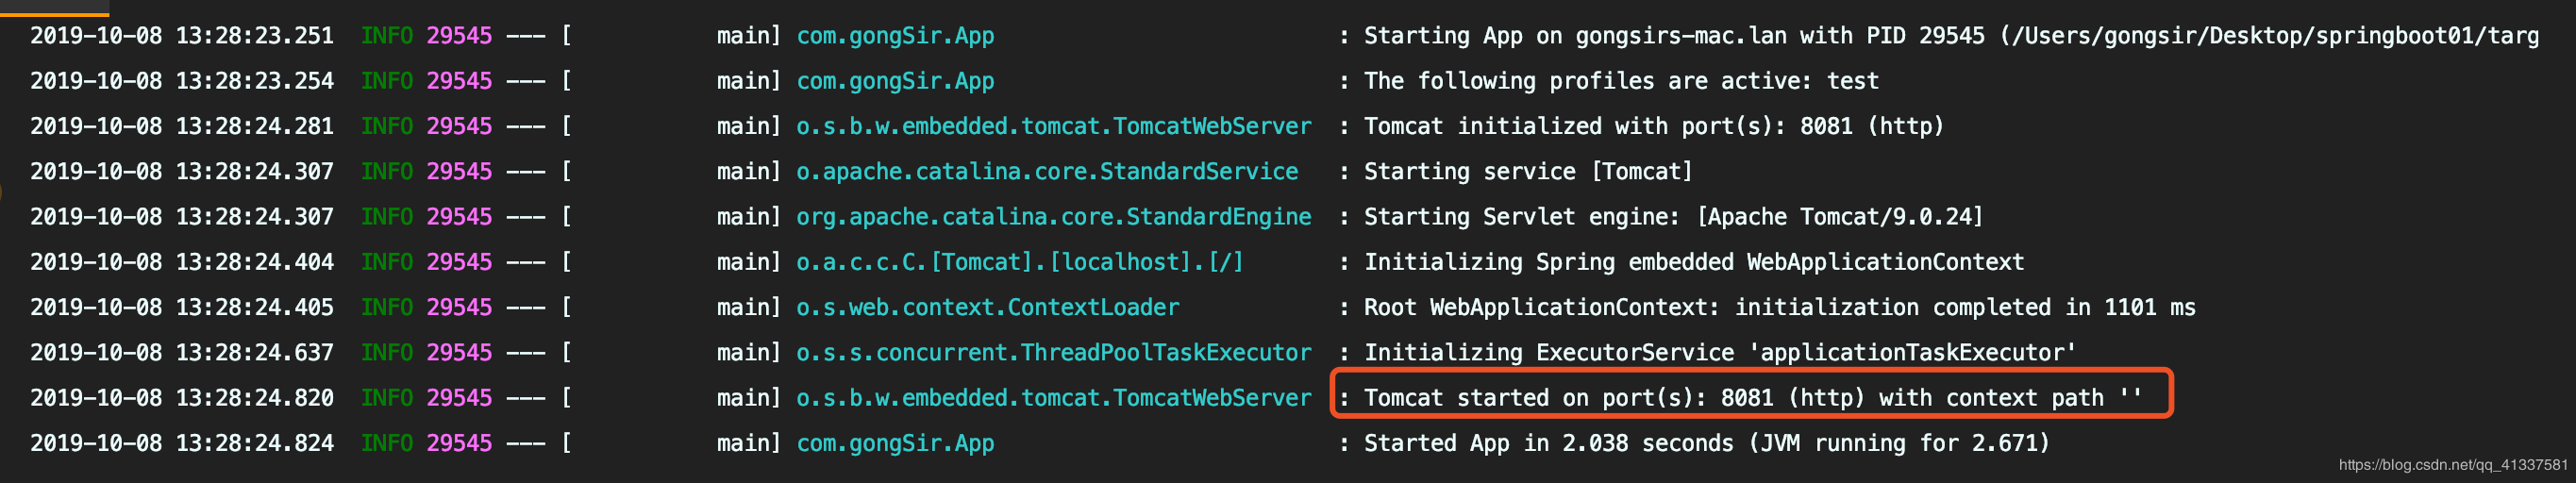The width and height of the screenshot is (2576, 483).
Task: Open the blog.csdn.net watermark URL
Action: tap(2452, 465)
